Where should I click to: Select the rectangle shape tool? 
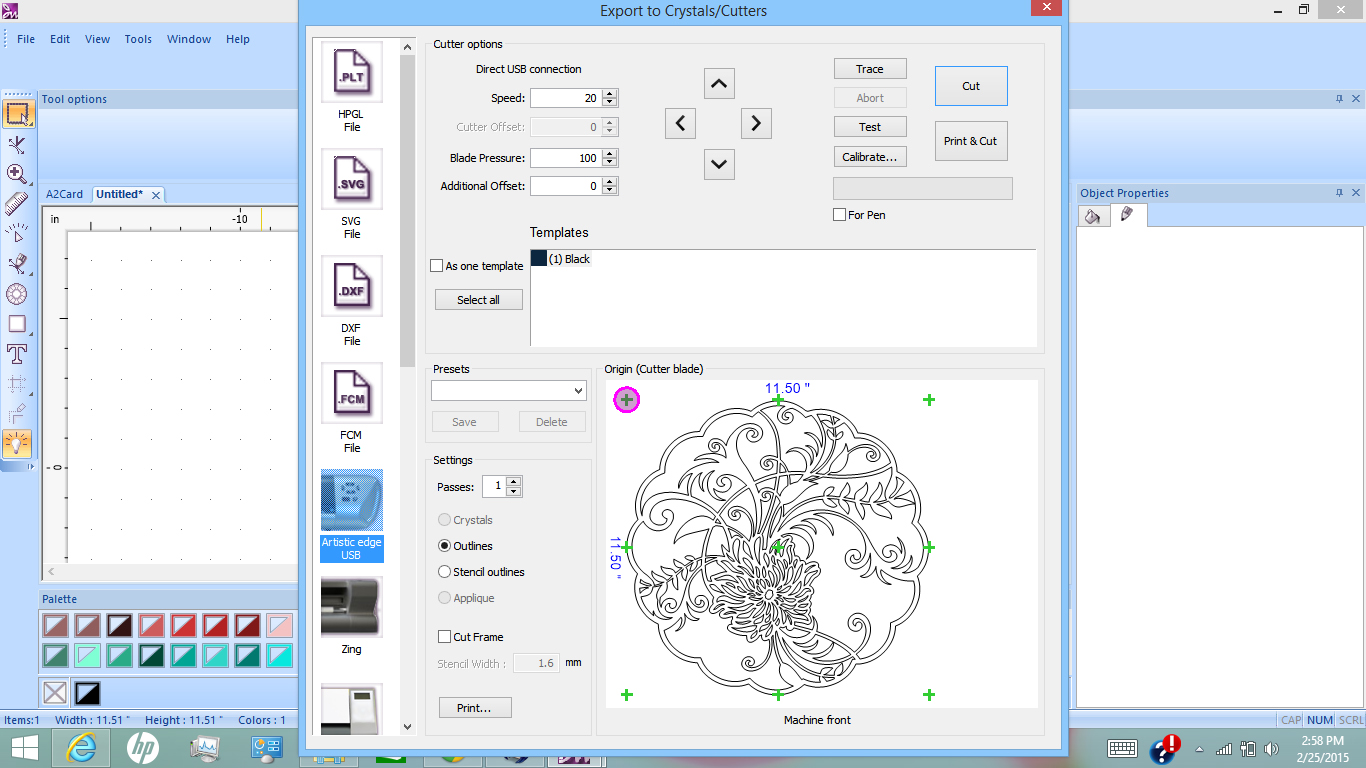[17, 324]
